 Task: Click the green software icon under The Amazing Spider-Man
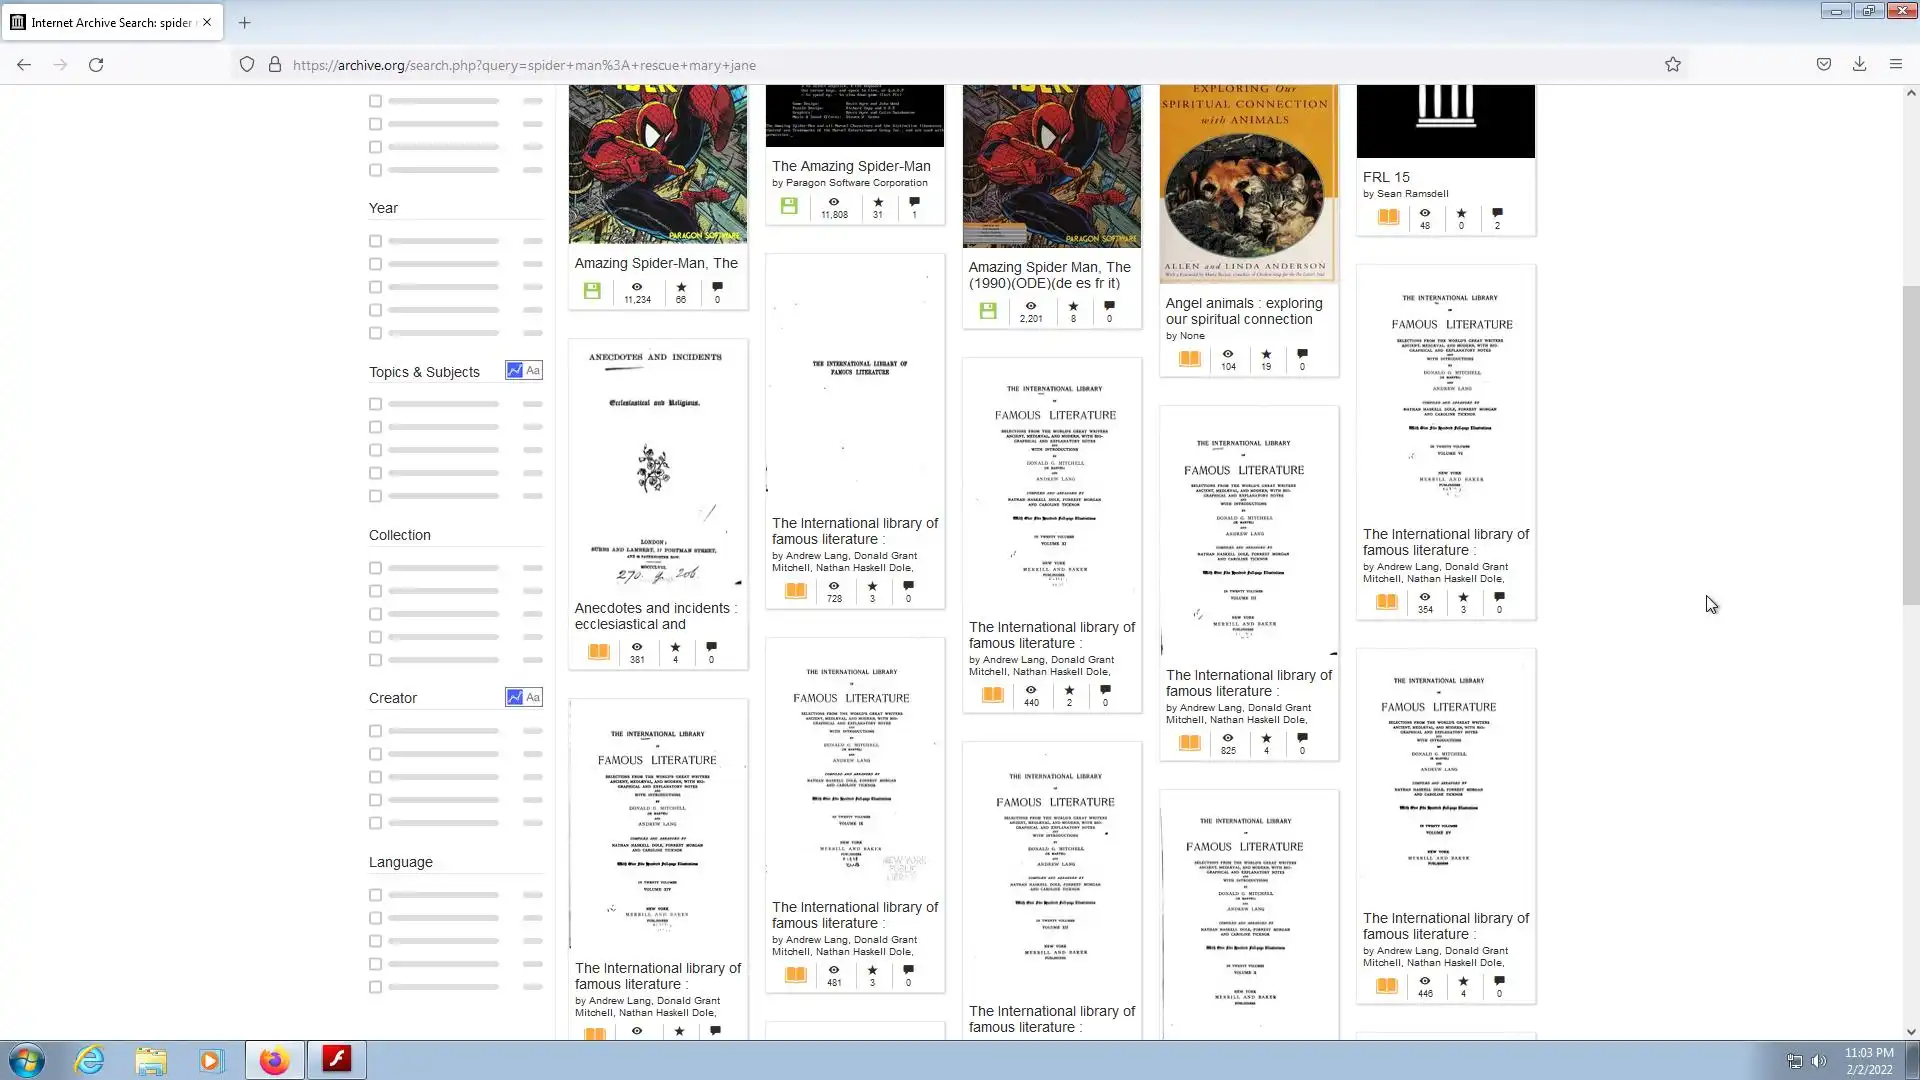click(789, 206)
